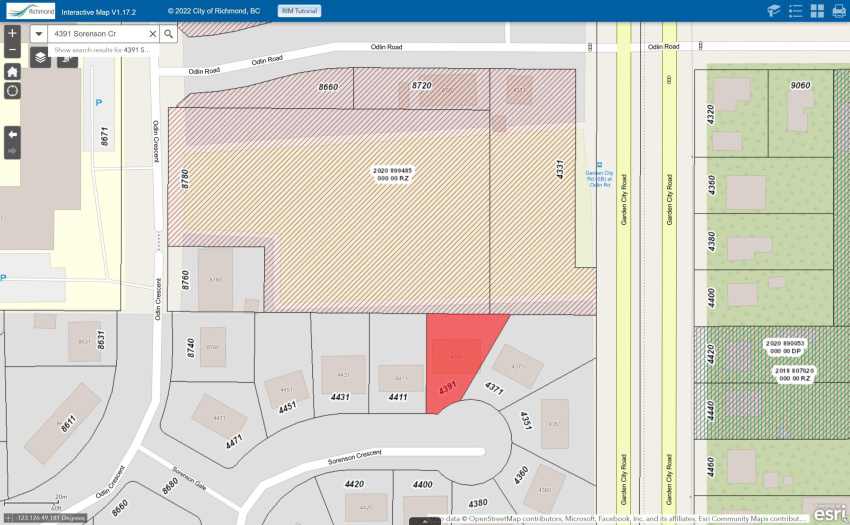
Task: Zoom in with the plus button
Action: 12,33
